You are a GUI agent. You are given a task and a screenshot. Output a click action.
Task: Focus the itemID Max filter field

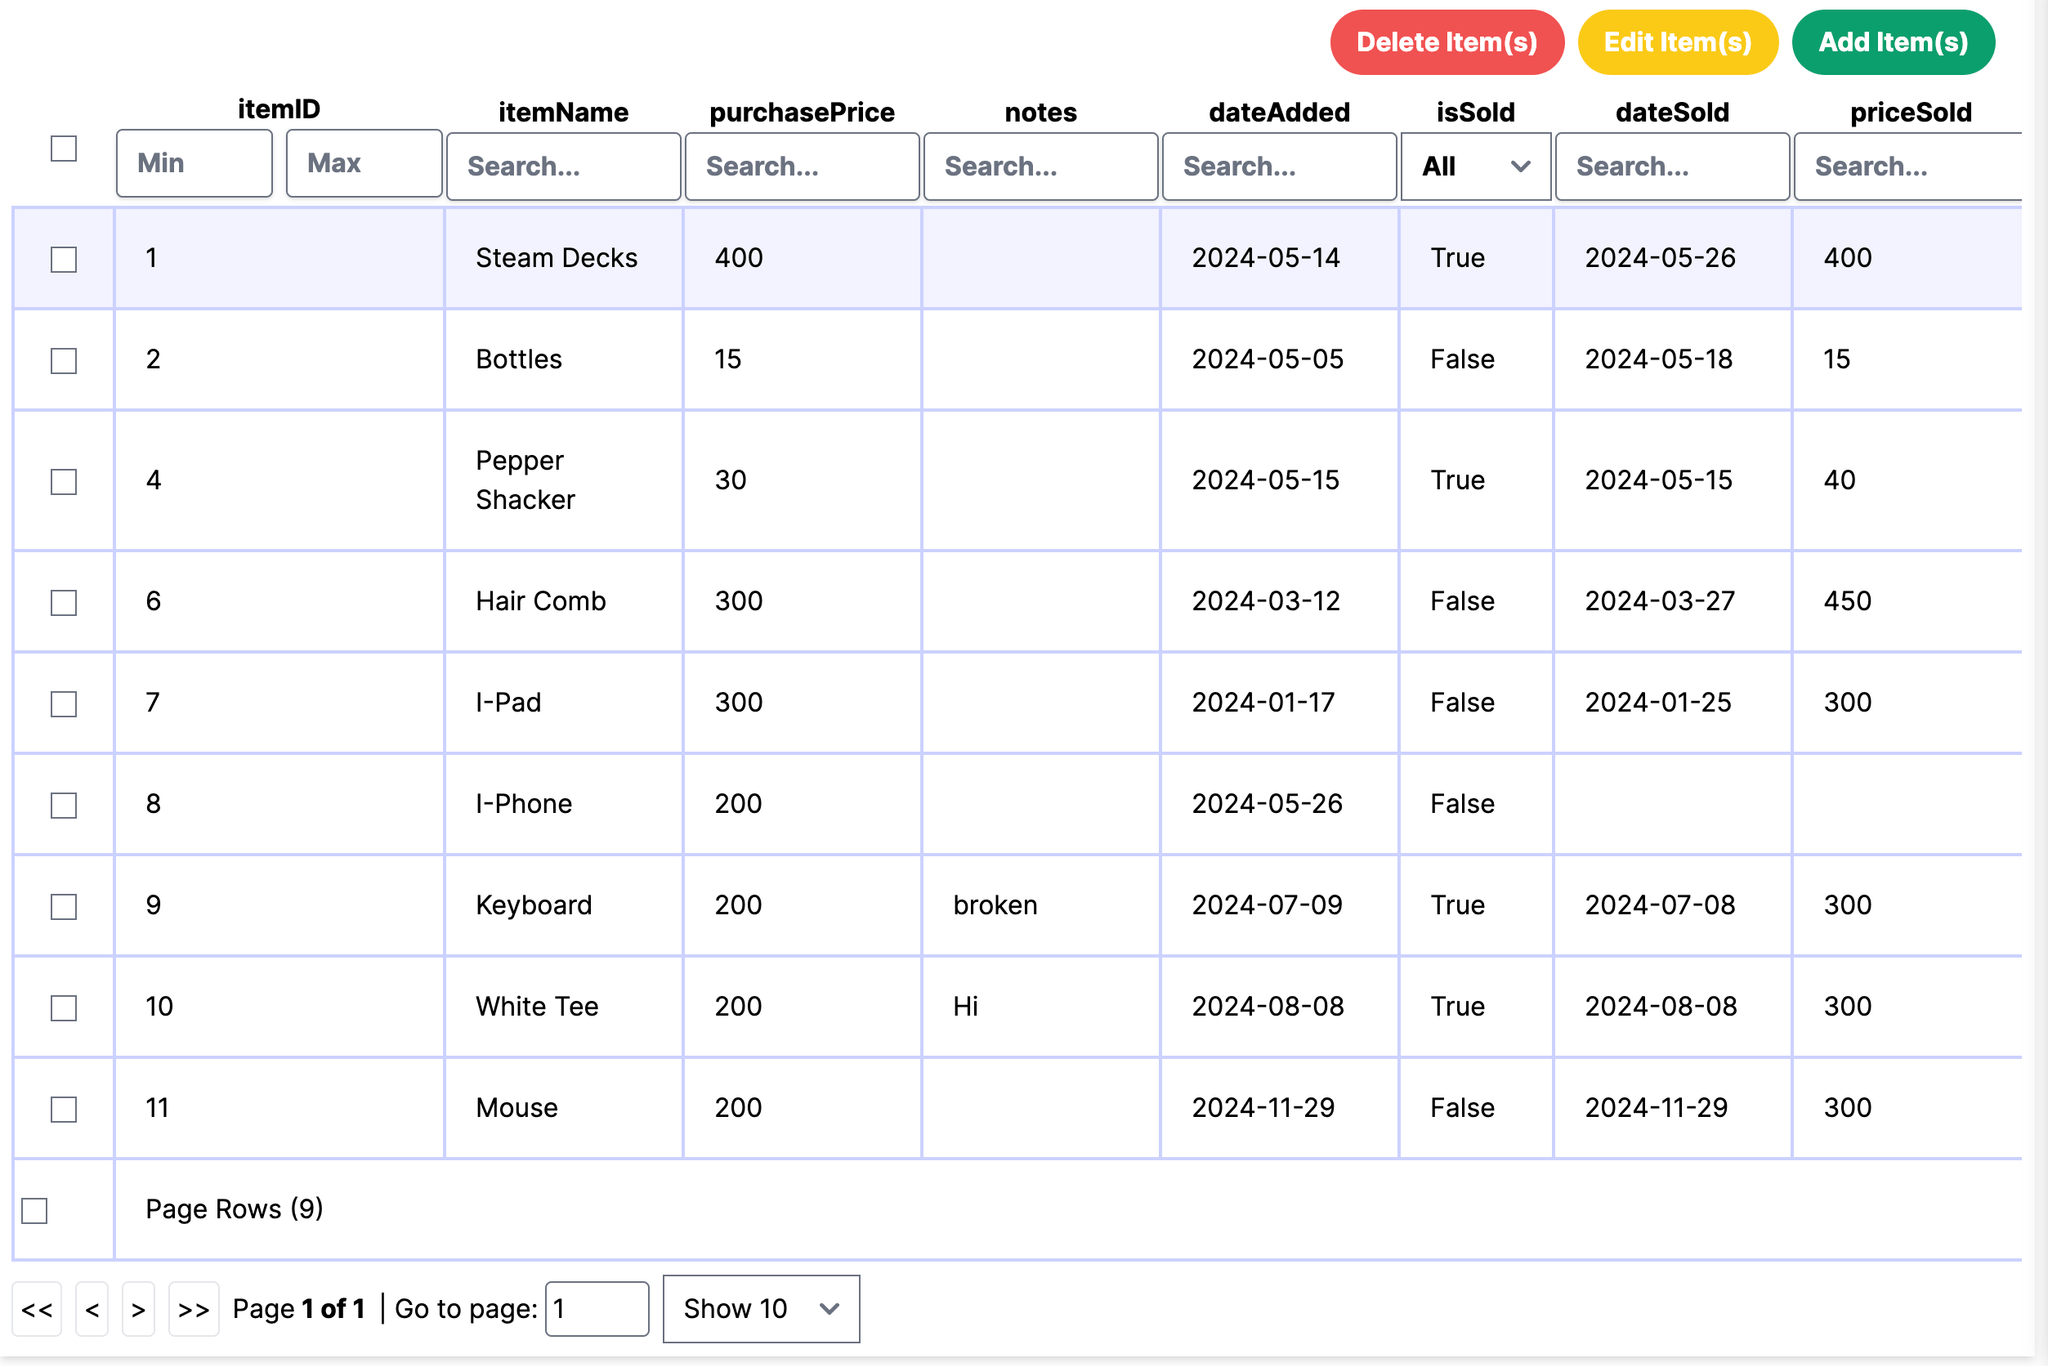point(364,163)
